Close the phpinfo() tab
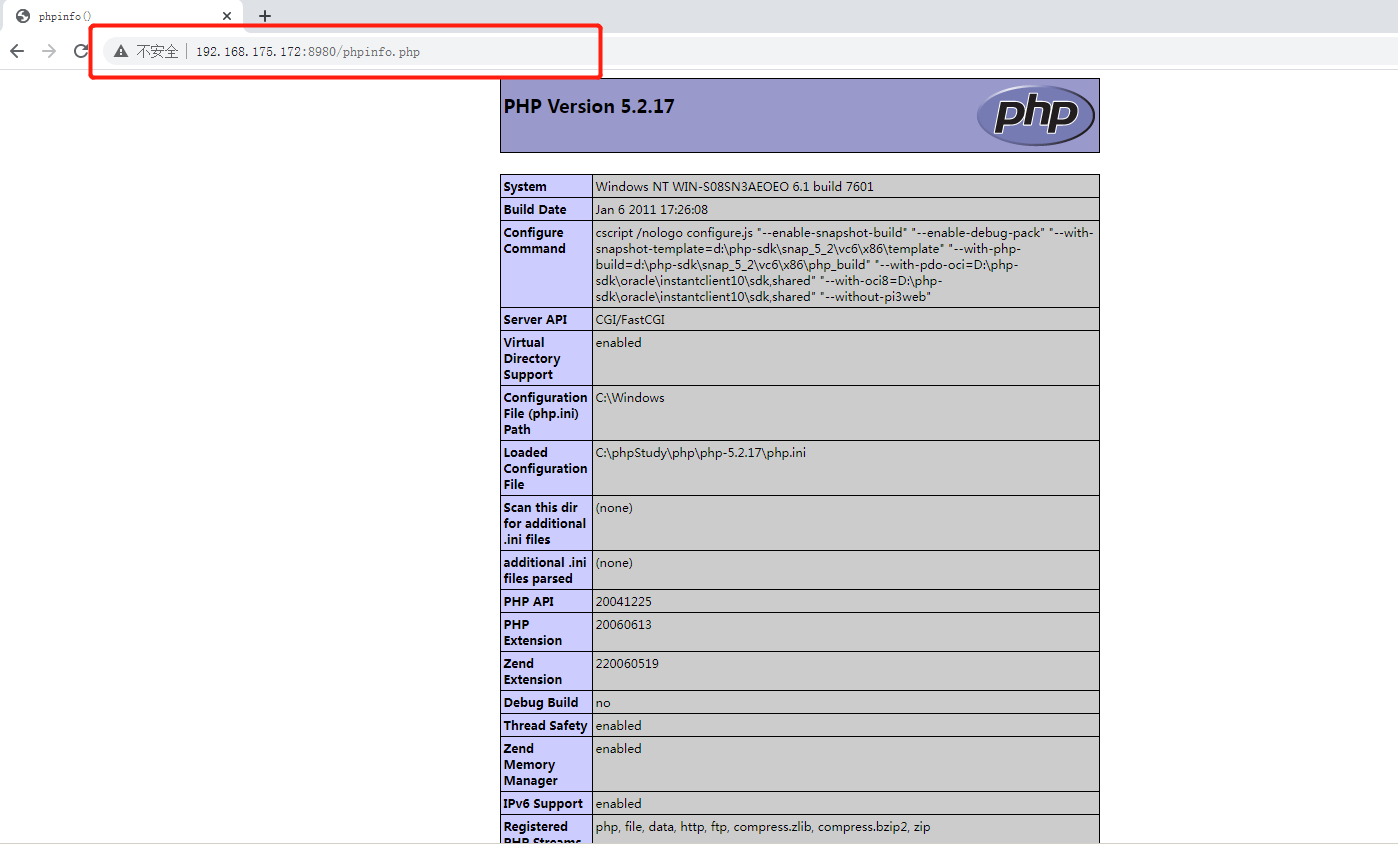Screen dimensions: 1398x844 click(227, 16)
